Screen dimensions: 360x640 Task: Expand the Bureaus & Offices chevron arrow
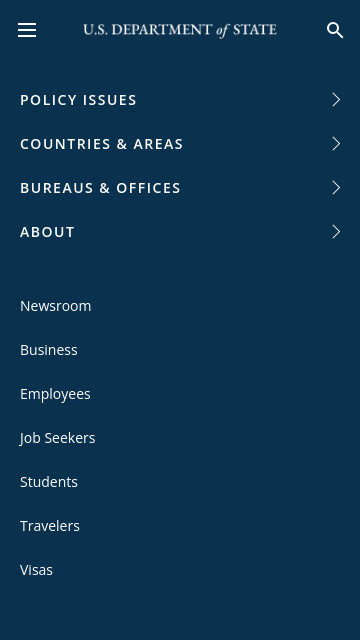[x=336, y=188]
